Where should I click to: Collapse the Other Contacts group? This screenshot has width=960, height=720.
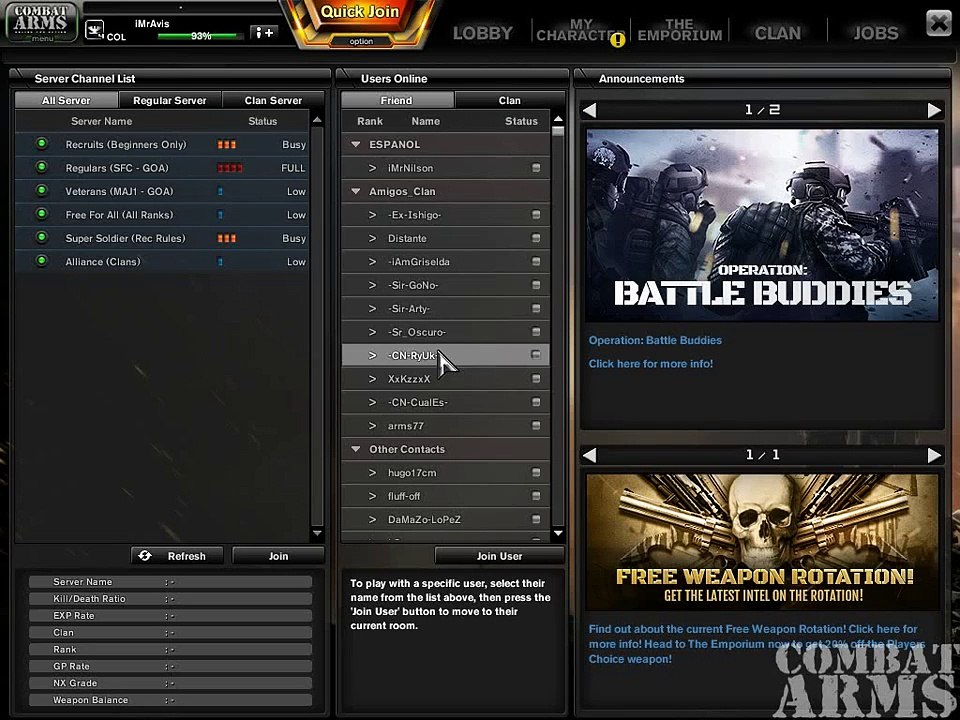pyautogui.click(x=355, y=449)
